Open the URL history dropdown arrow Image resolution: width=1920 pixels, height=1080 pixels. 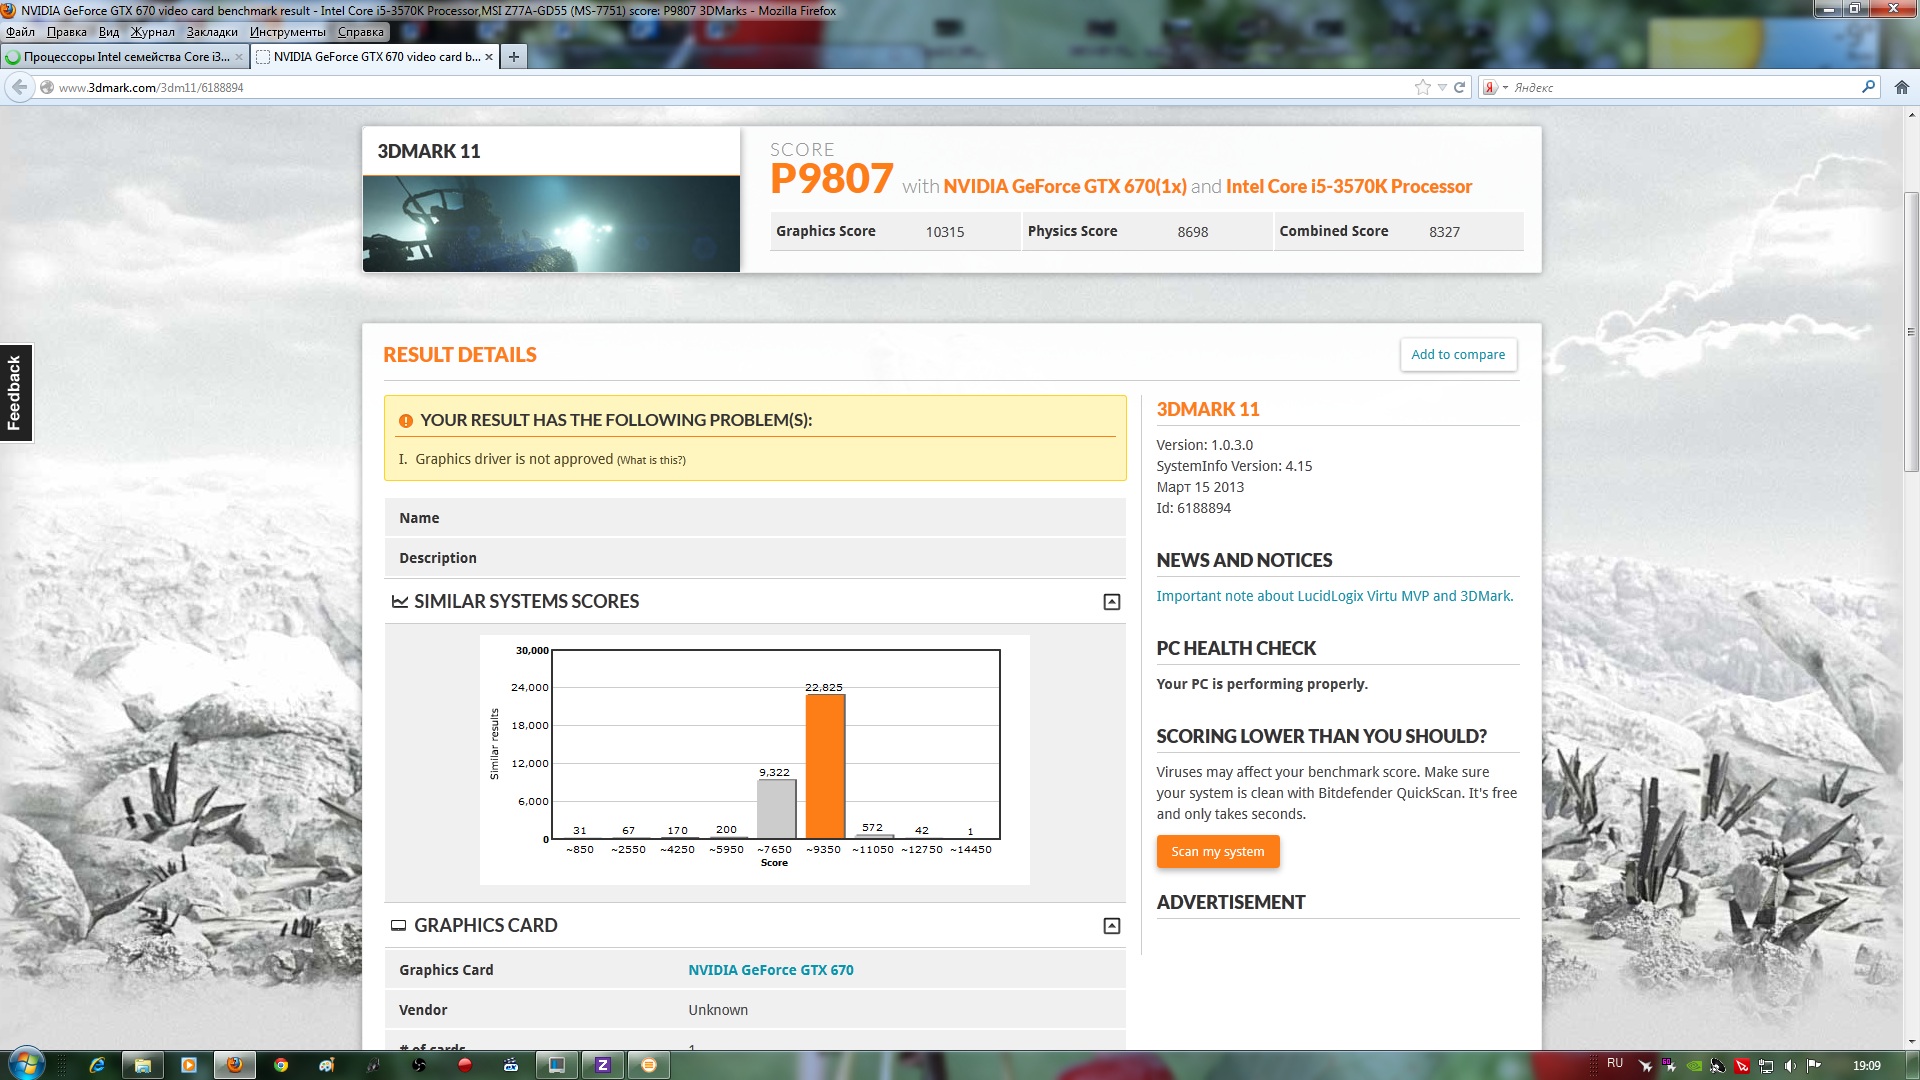tap(1442, 87)
